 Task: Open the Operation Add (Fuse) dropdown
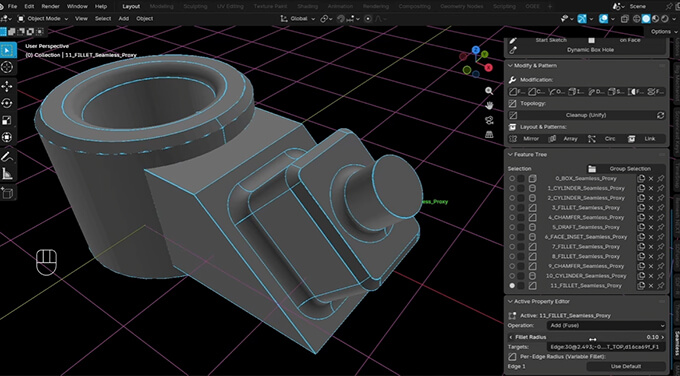[606, 326]
